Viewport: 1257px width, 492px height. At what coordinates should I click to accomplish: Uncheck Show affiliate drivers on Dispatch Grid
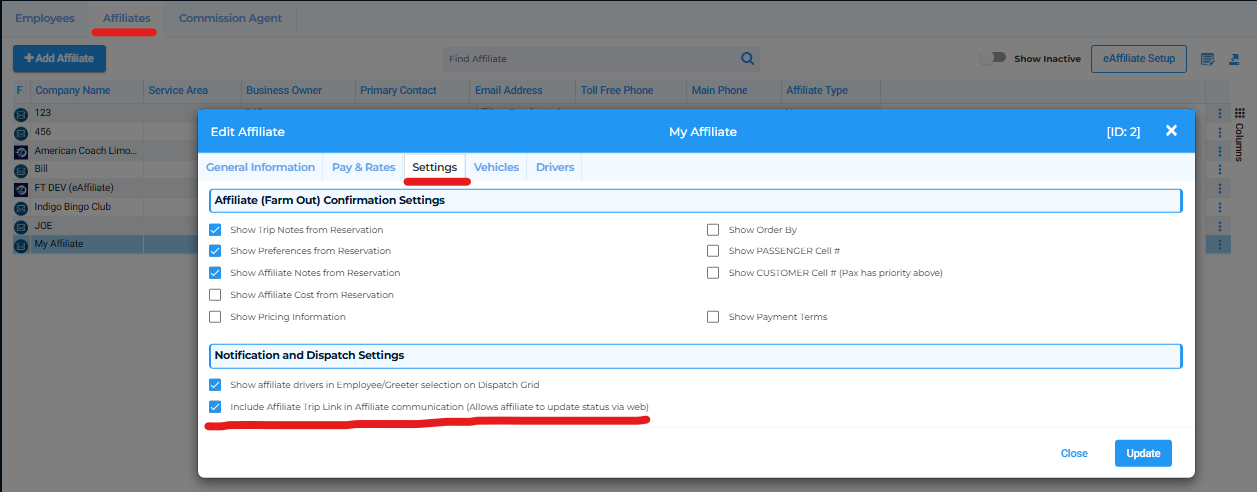[x=215, y=385]
